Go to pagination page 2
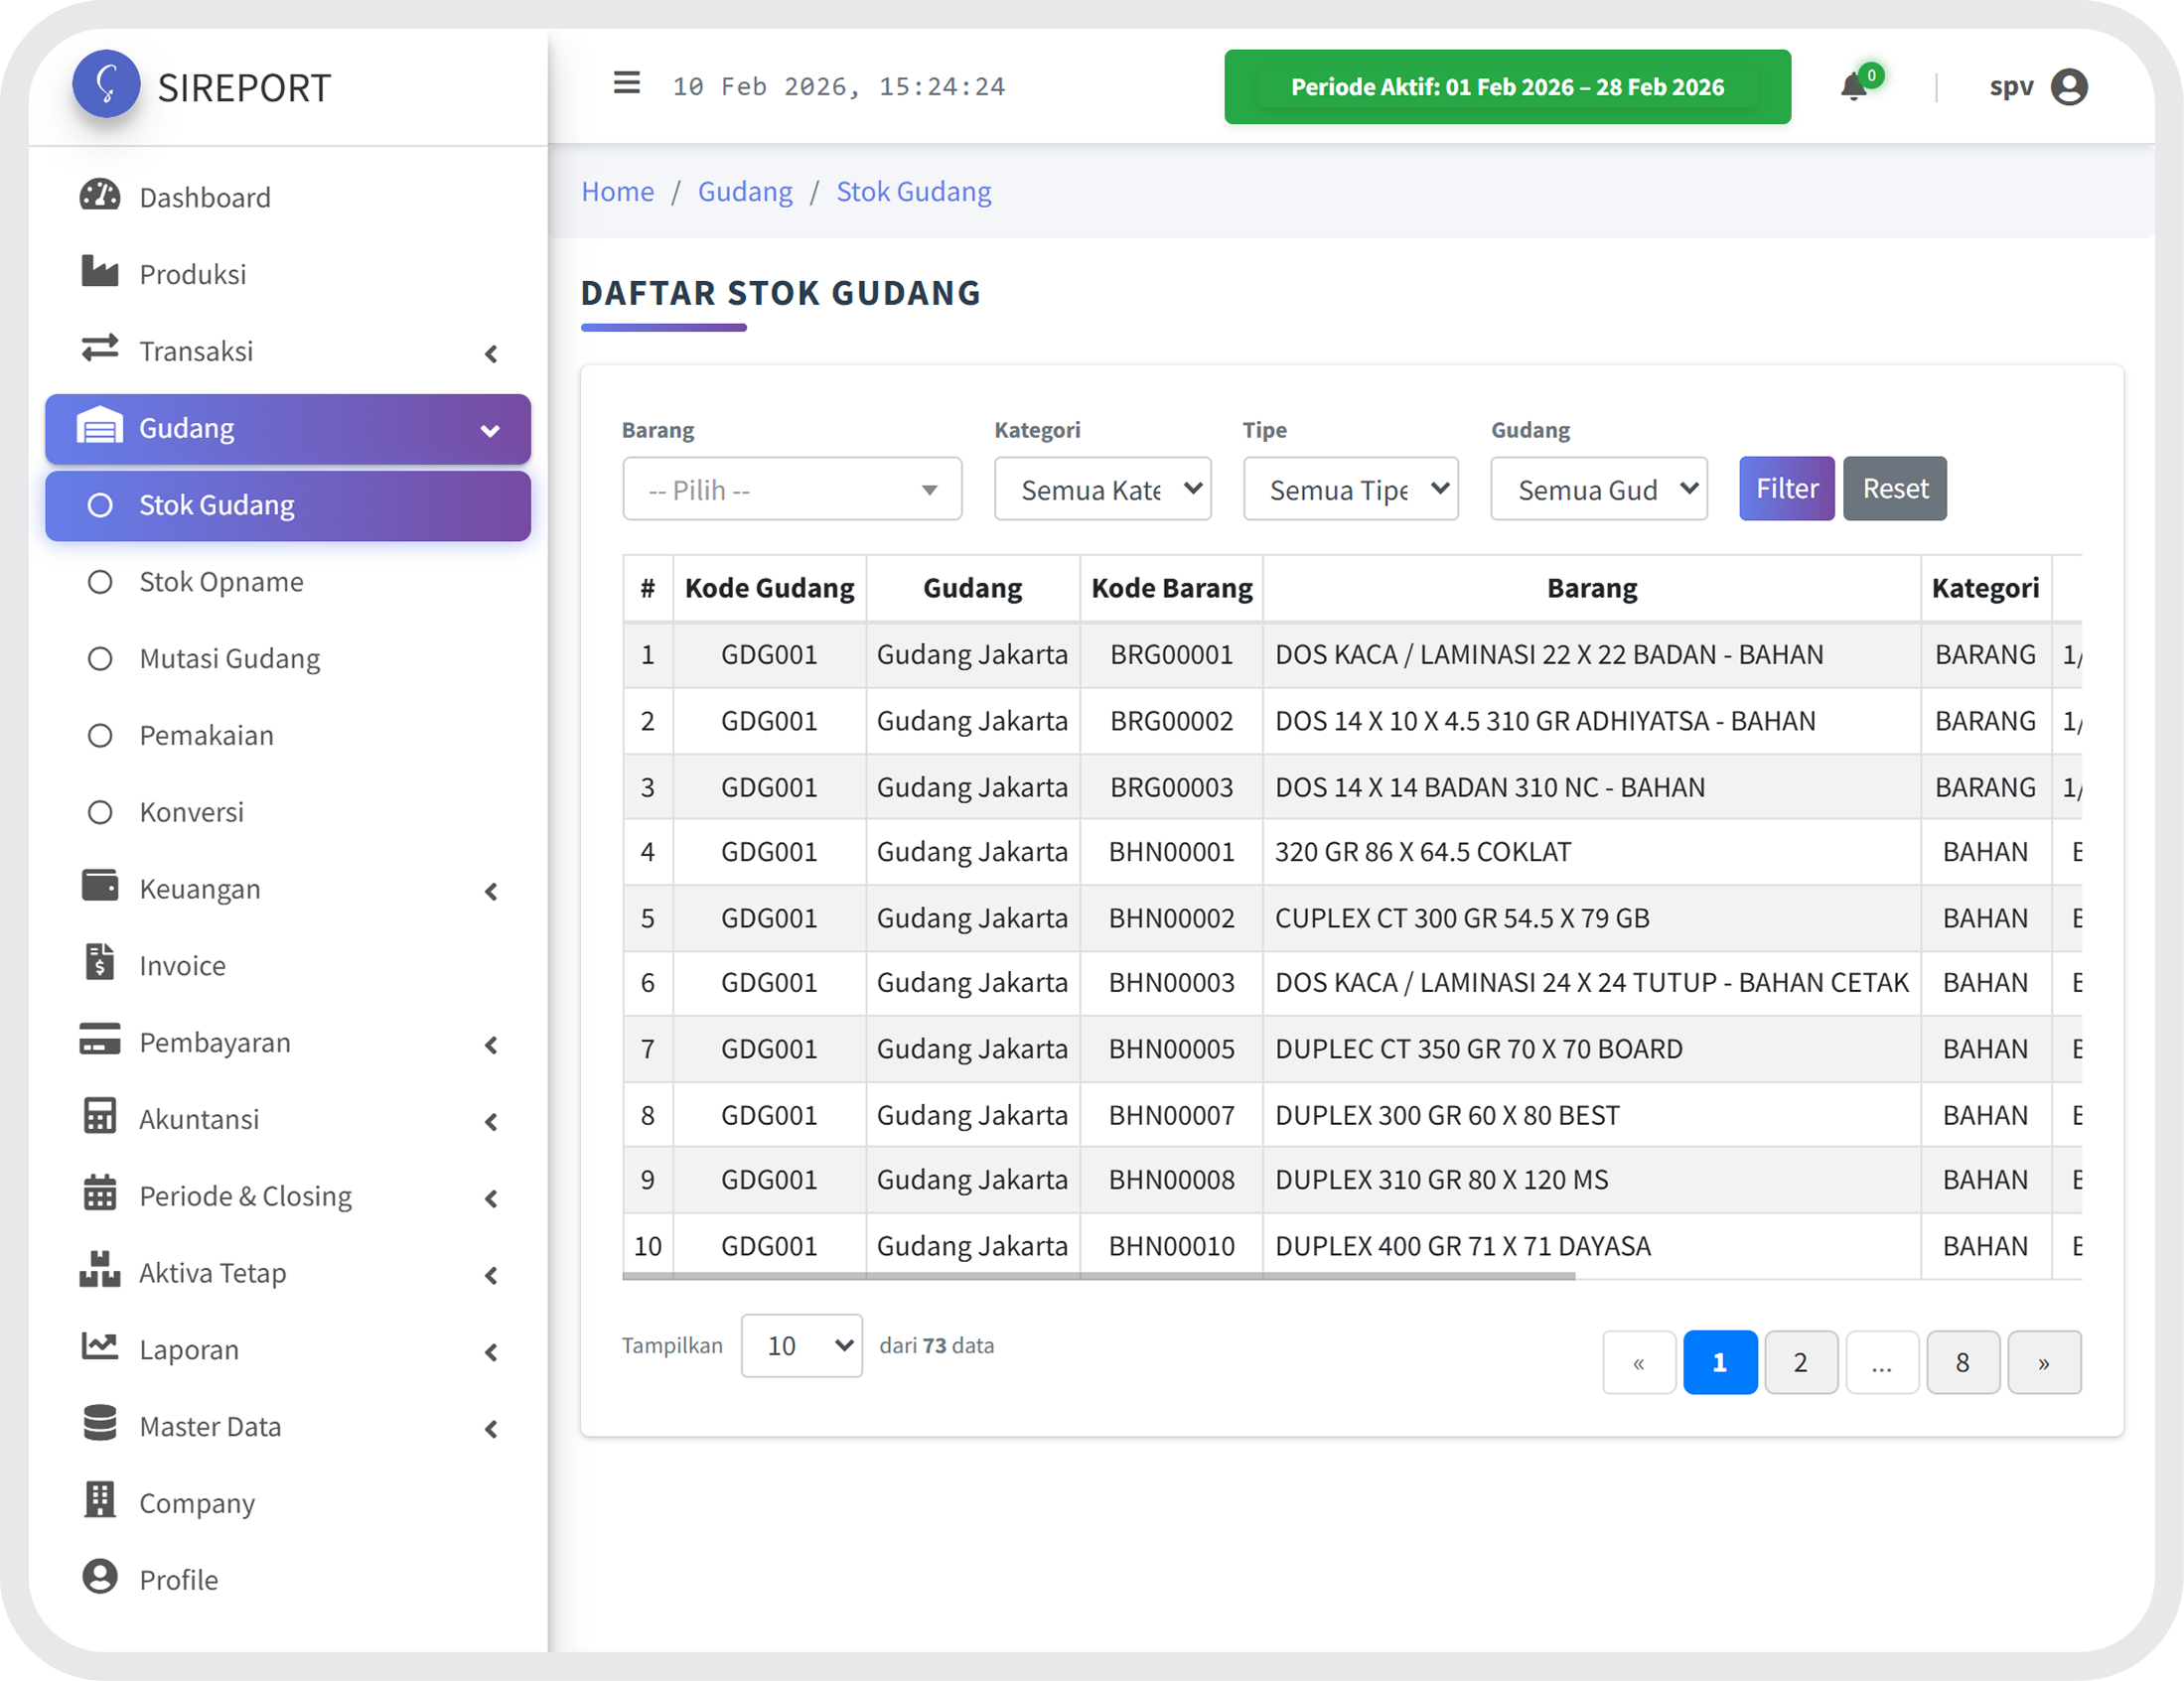 tap(1800, 1362)
